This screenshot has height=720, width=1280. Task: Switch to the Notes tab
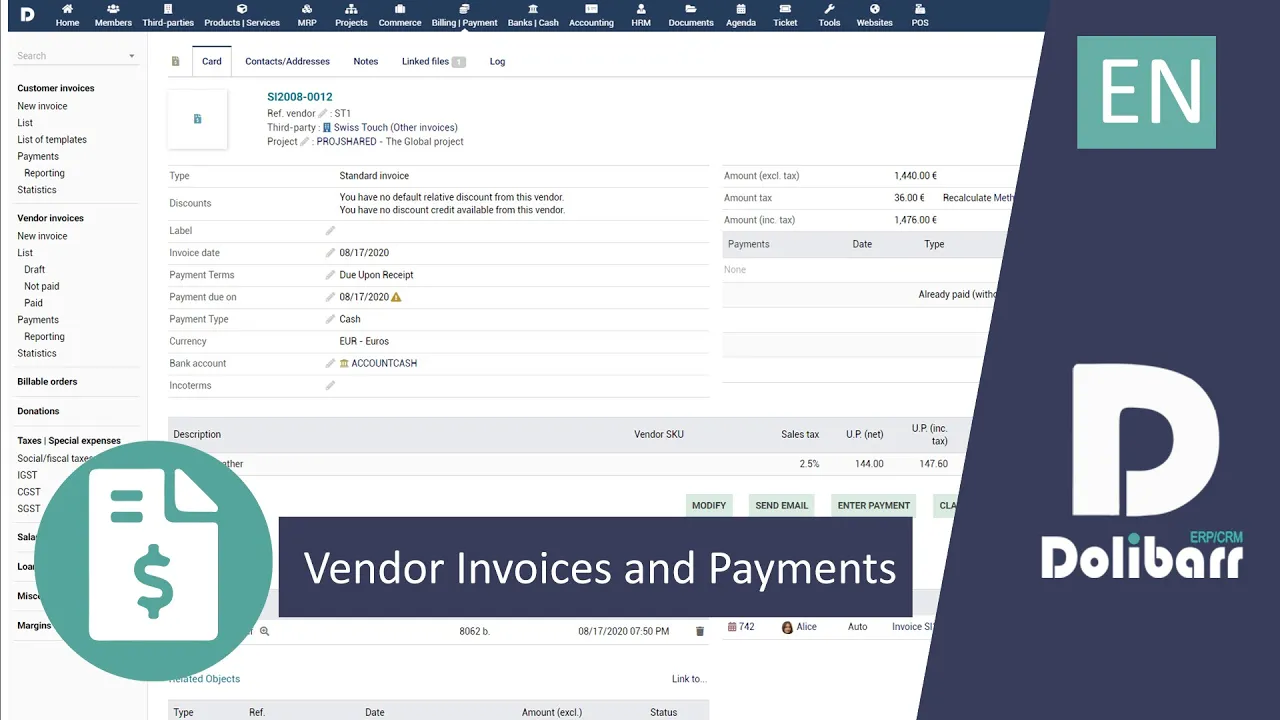pyautogui.click(x=366, y=61)
